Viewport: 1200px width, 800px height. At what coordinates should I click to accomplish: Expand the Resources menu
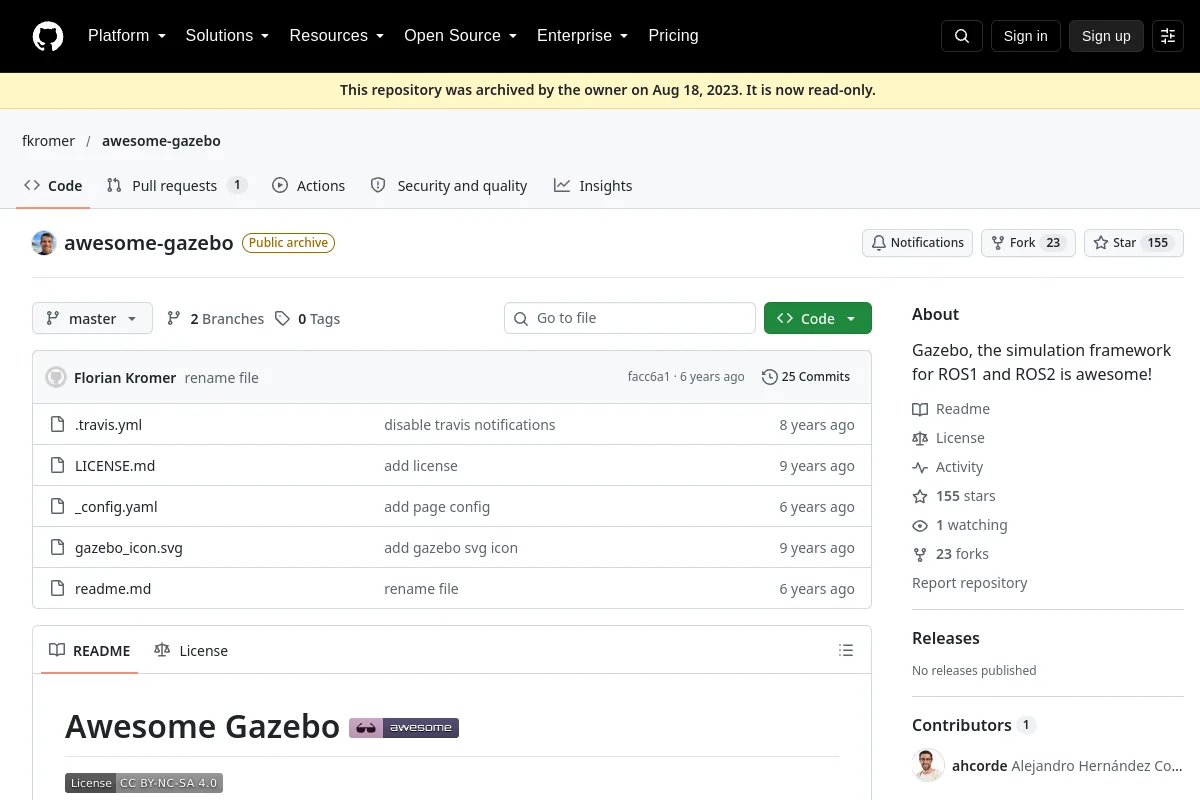(336, 36)
